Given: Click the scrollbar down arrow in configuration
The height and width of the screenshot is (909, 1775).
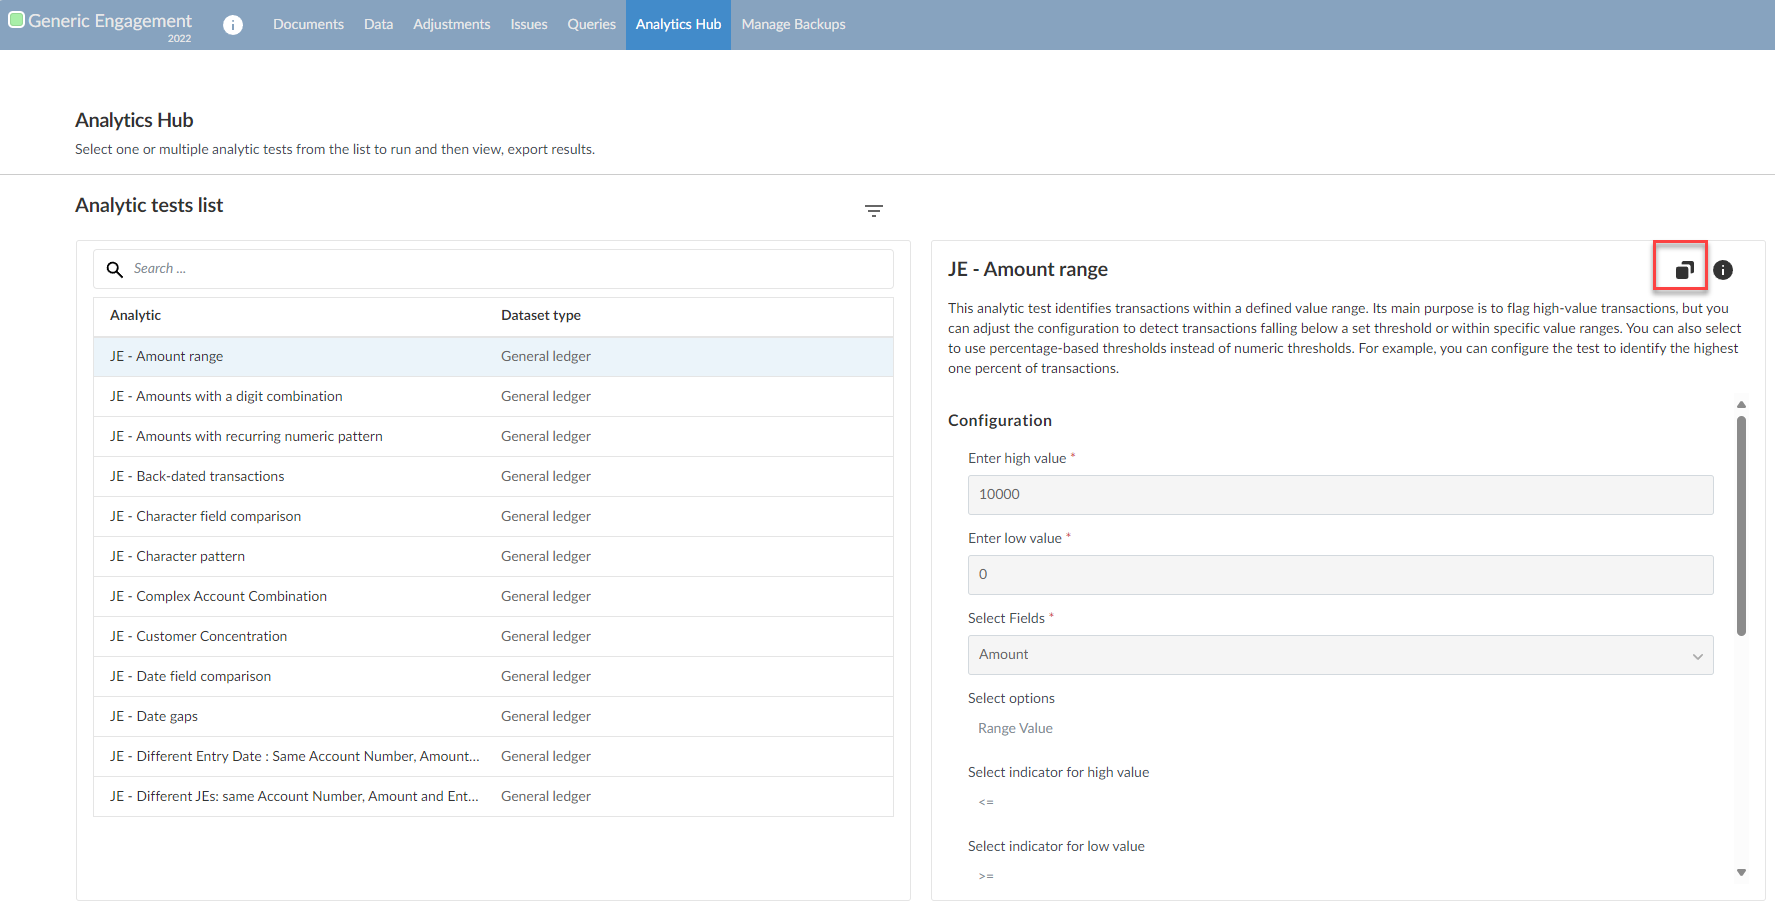Looking at the screenshot, I should tap(1741, 872).
